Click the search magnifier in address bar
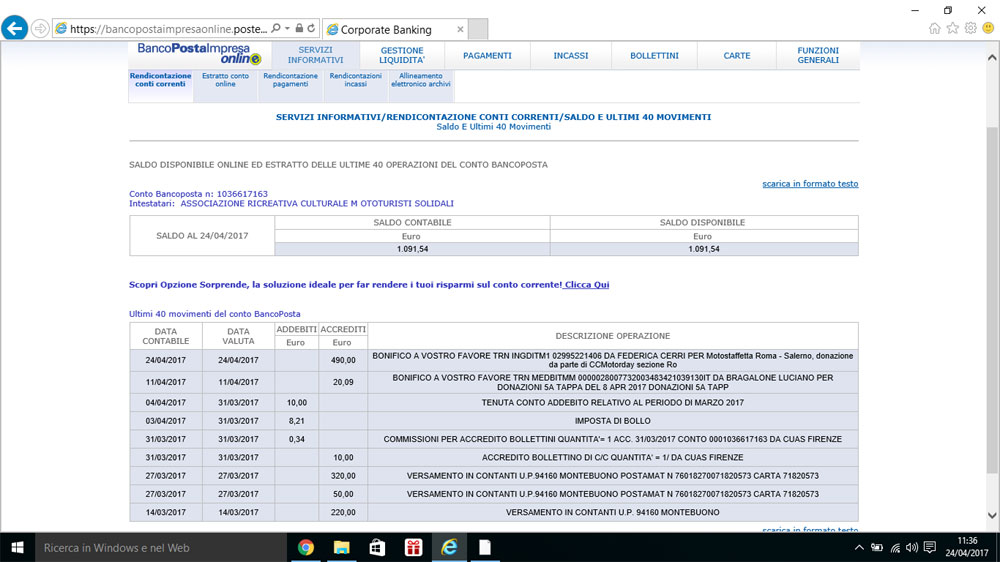1000x562 pixels. (x=276, y=29)
